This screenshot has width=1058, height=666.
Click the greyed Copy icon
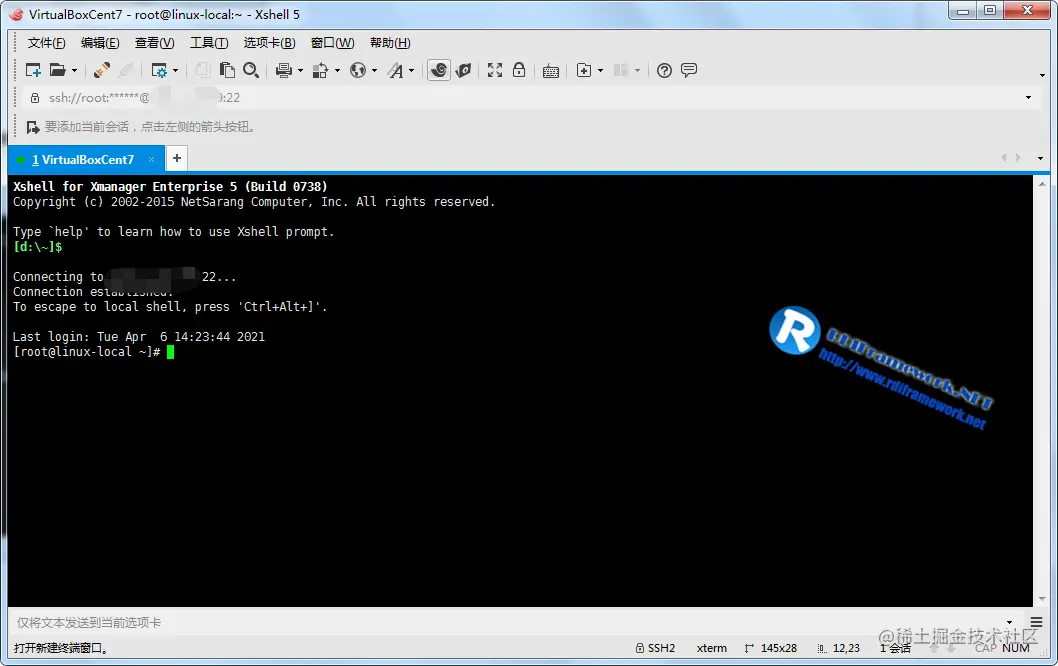pyautogui.click(x=203, y=70)
